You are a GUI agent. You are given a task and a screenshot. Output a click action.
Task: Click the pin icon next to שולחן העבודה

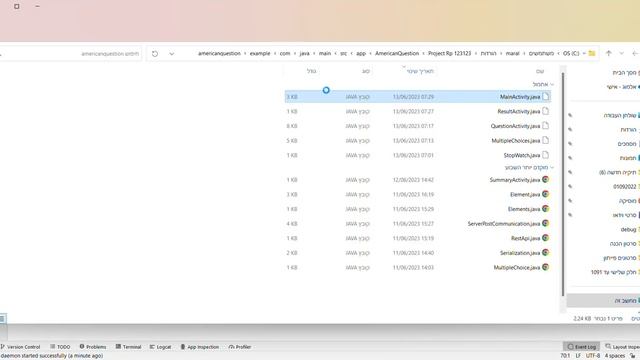(570, 116)
